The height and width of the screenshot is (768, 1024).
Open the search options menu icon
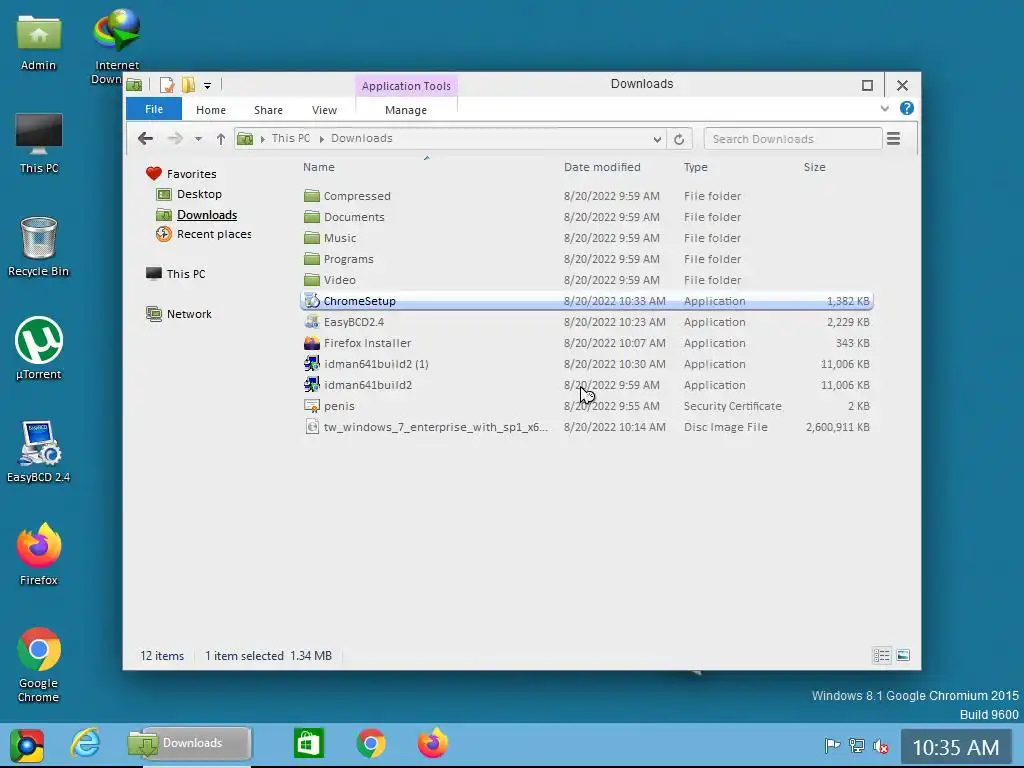coord(893,138)
